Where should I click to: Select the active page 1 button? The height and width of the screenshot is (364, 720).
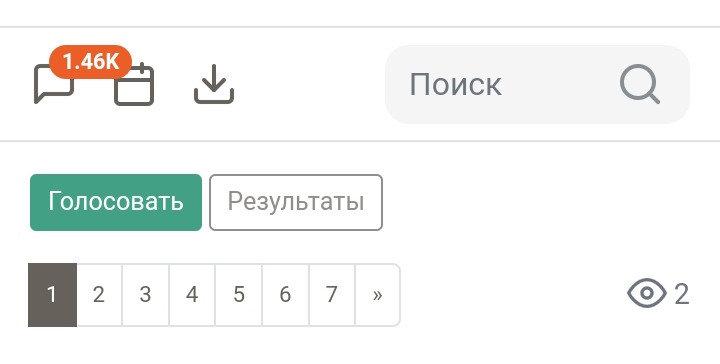click(52, 295)
